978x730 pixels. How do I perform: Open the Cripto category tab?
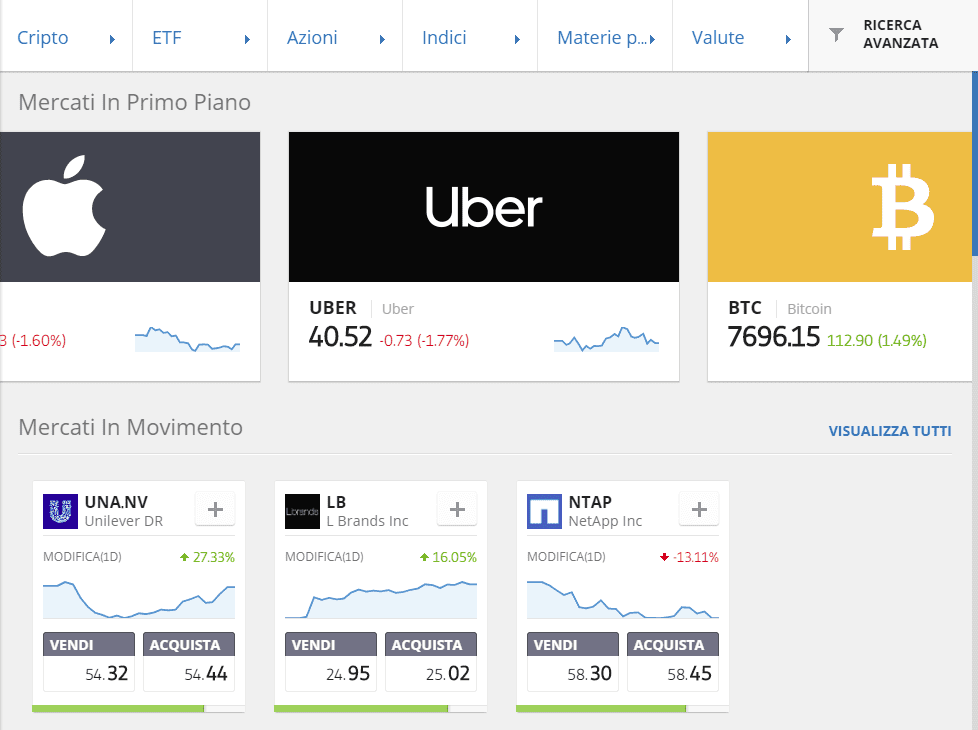click(x=65, y=36)
